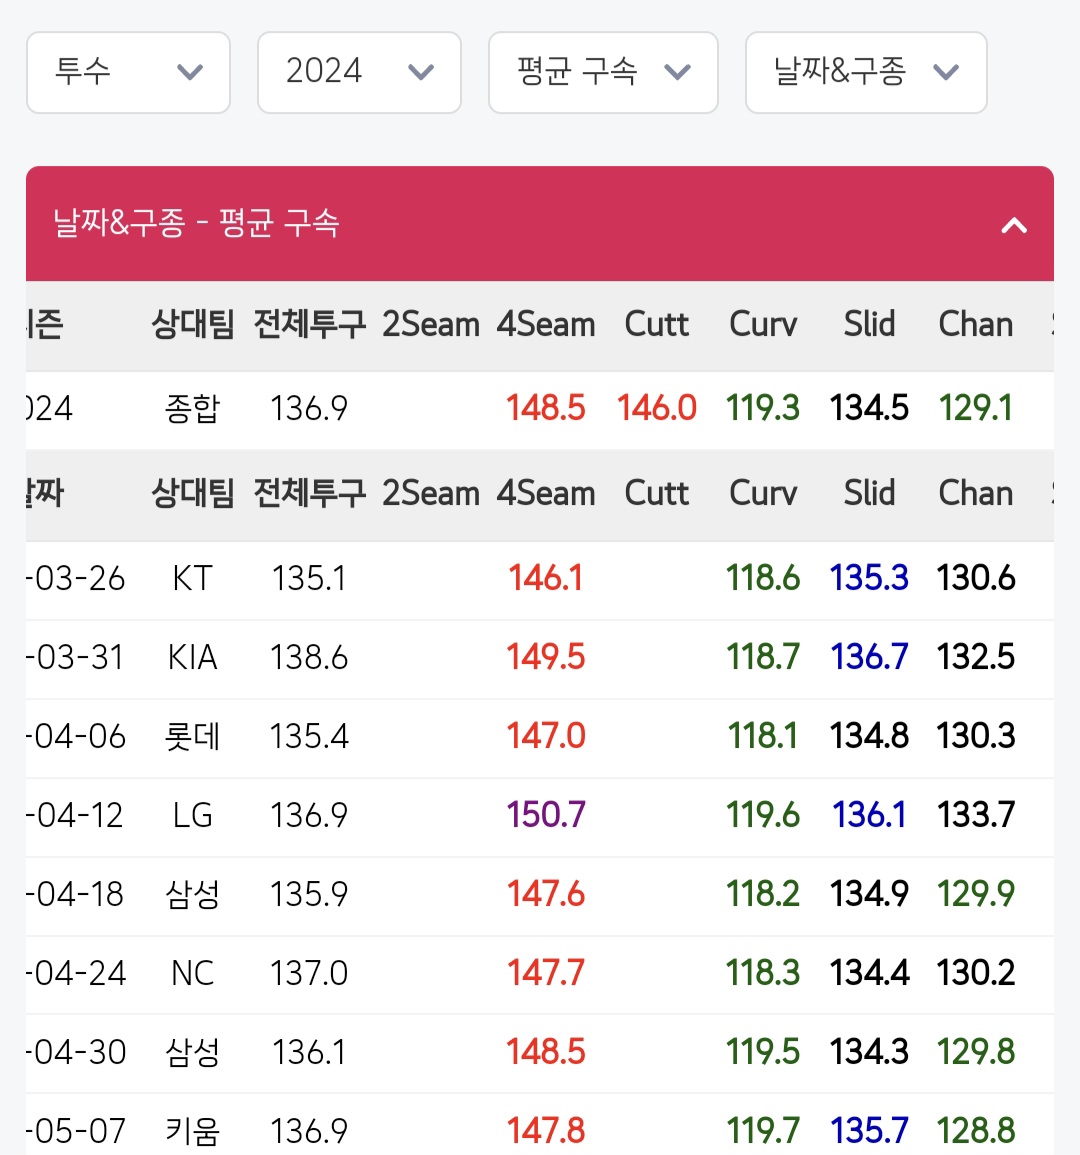Click the top Curv column header
1080x1155 pixels.
pos(763,325)
